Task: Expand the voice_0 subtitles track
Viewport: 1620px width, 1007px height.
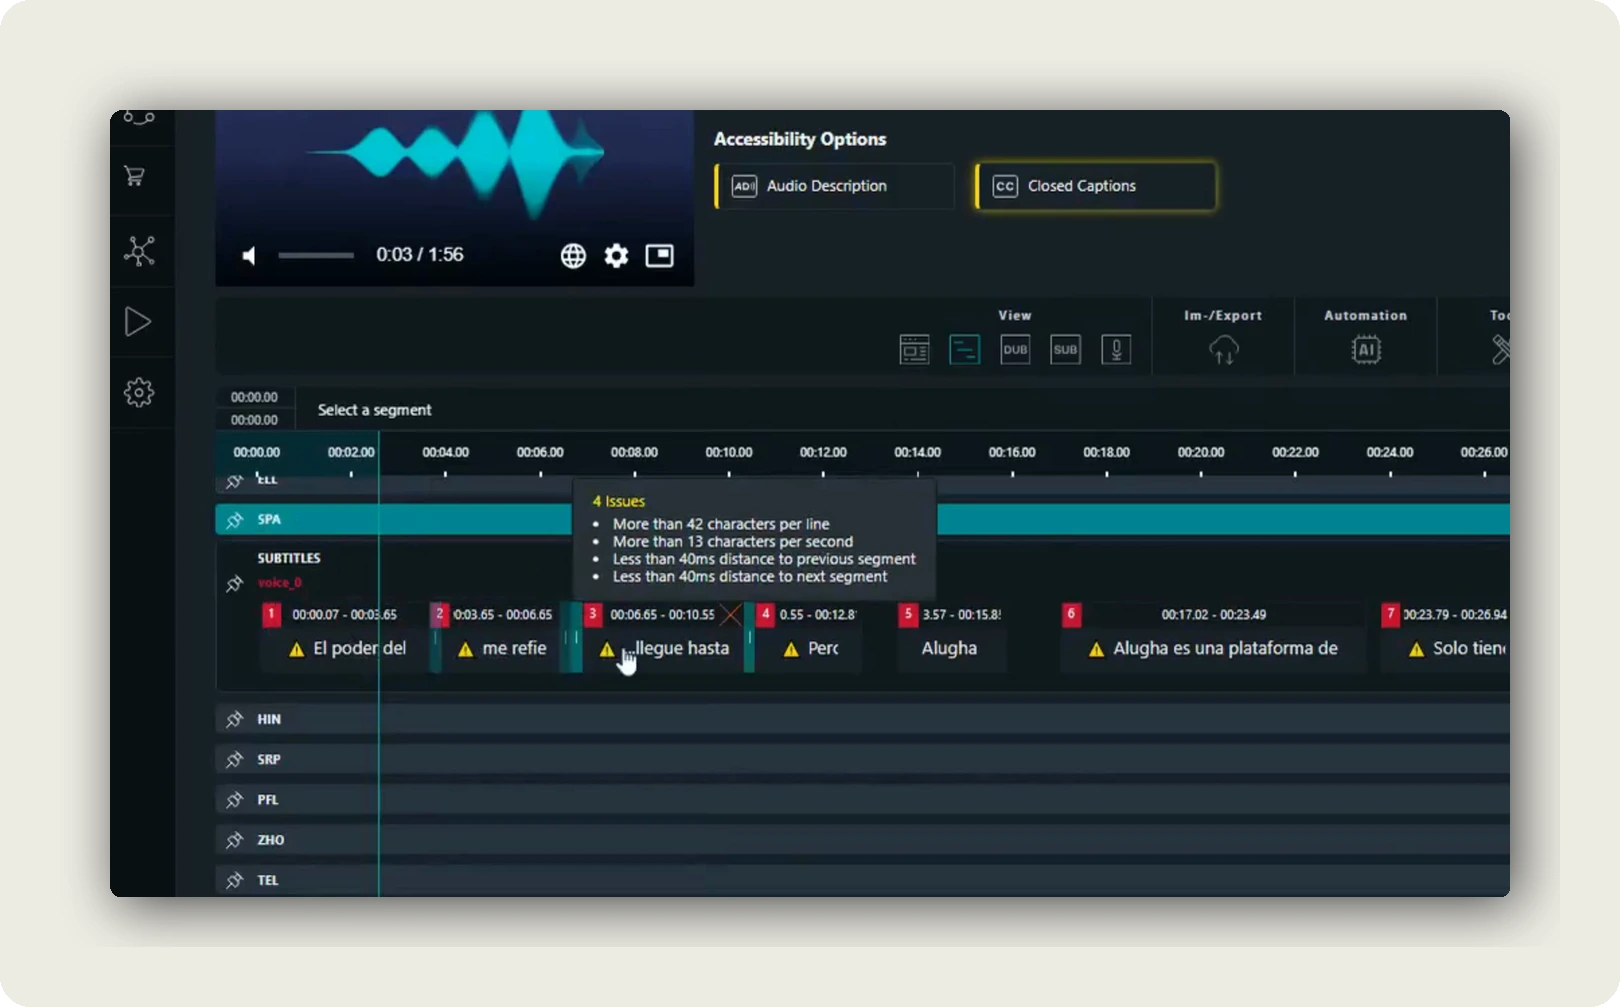Action: (x=234, y=583)
